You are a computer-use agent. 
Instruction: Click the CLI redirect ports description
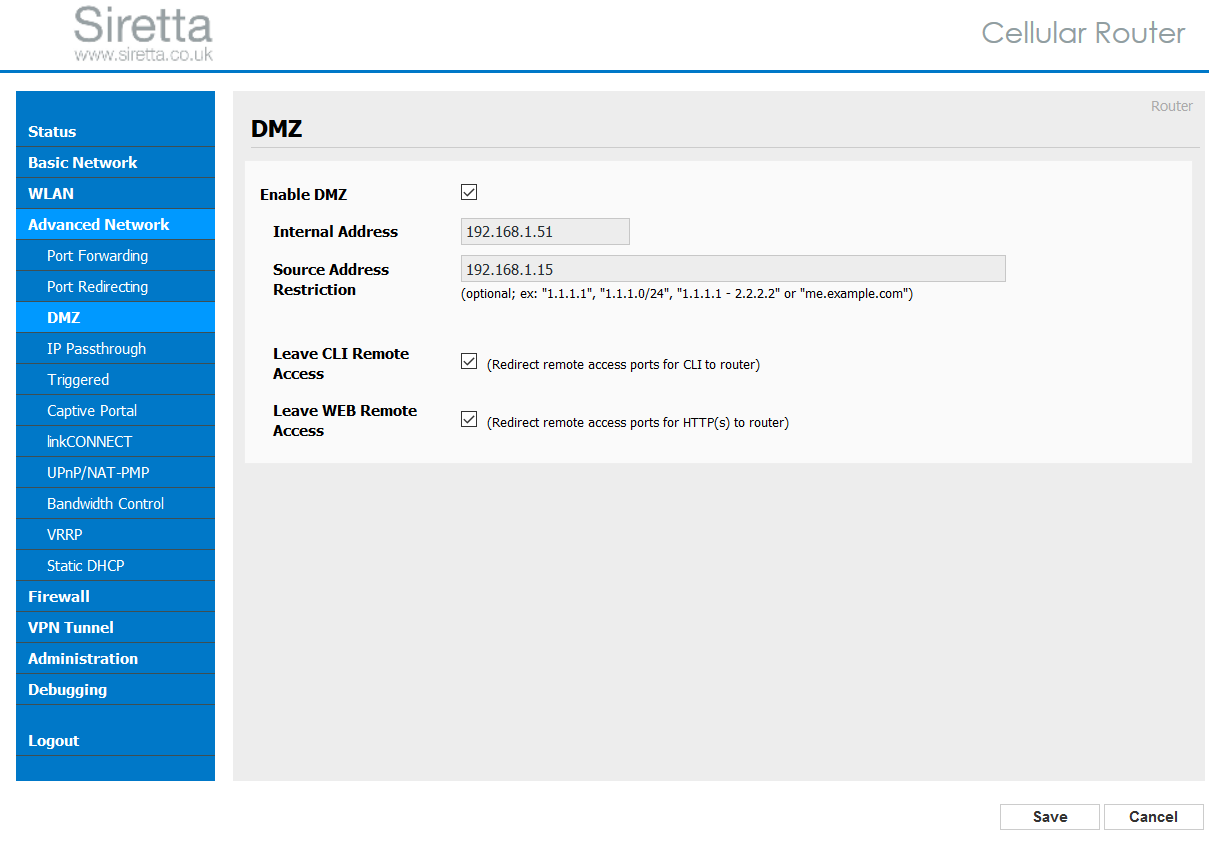click(623, 365)
